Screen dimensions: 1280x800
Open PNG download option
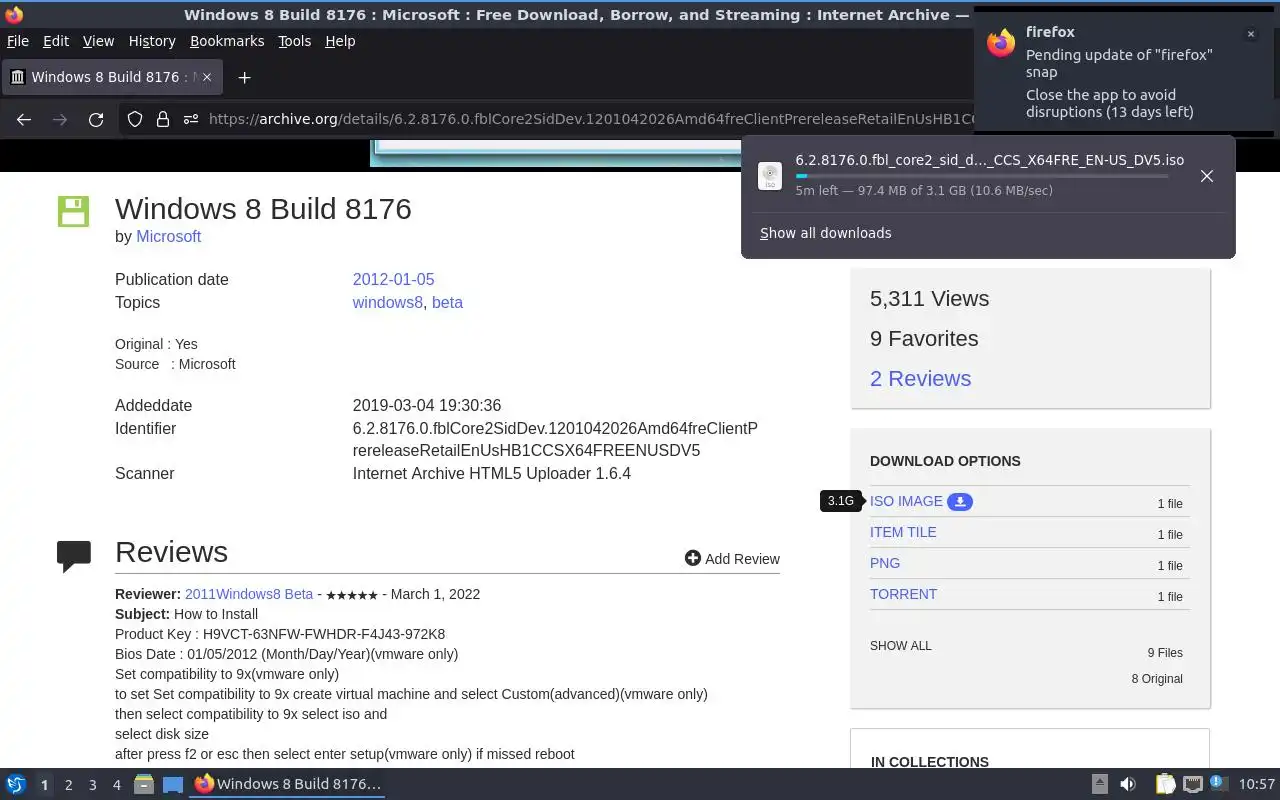pos(885,564)
